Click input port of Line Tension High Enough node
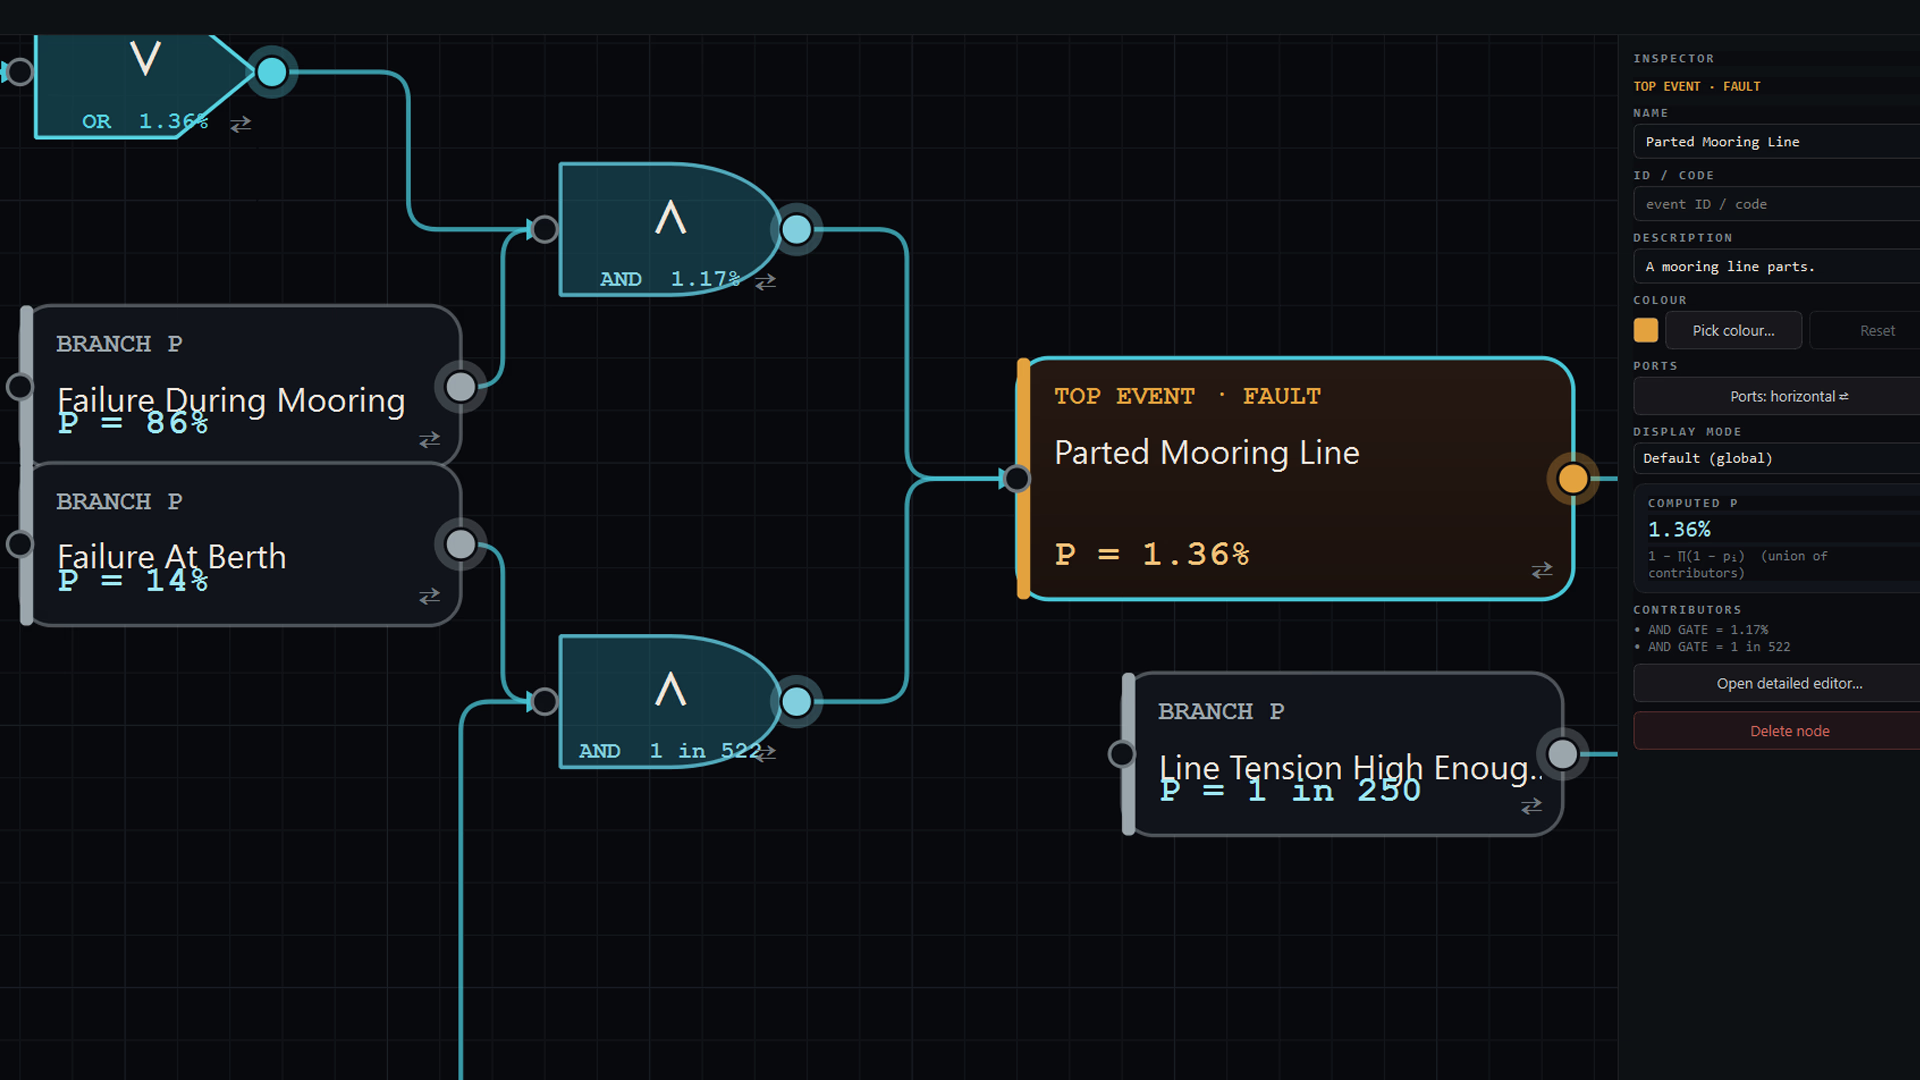 pos(1122,754)
